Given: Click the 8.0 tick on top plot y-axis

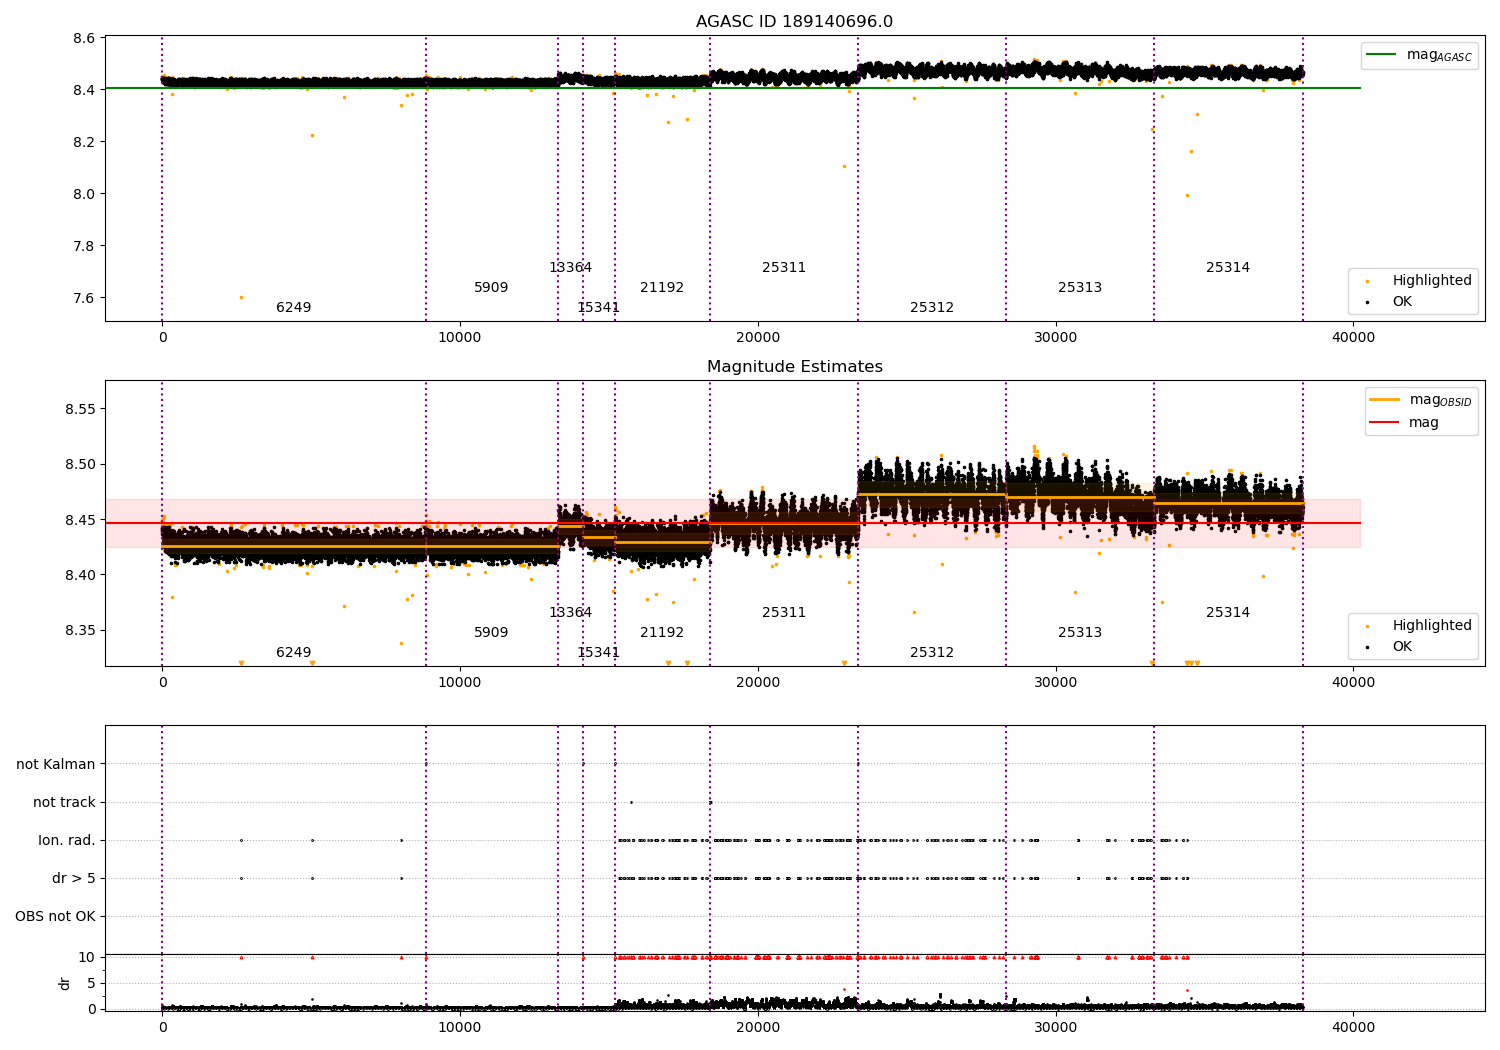Looking at the screenshot, I should pos(84,194).
